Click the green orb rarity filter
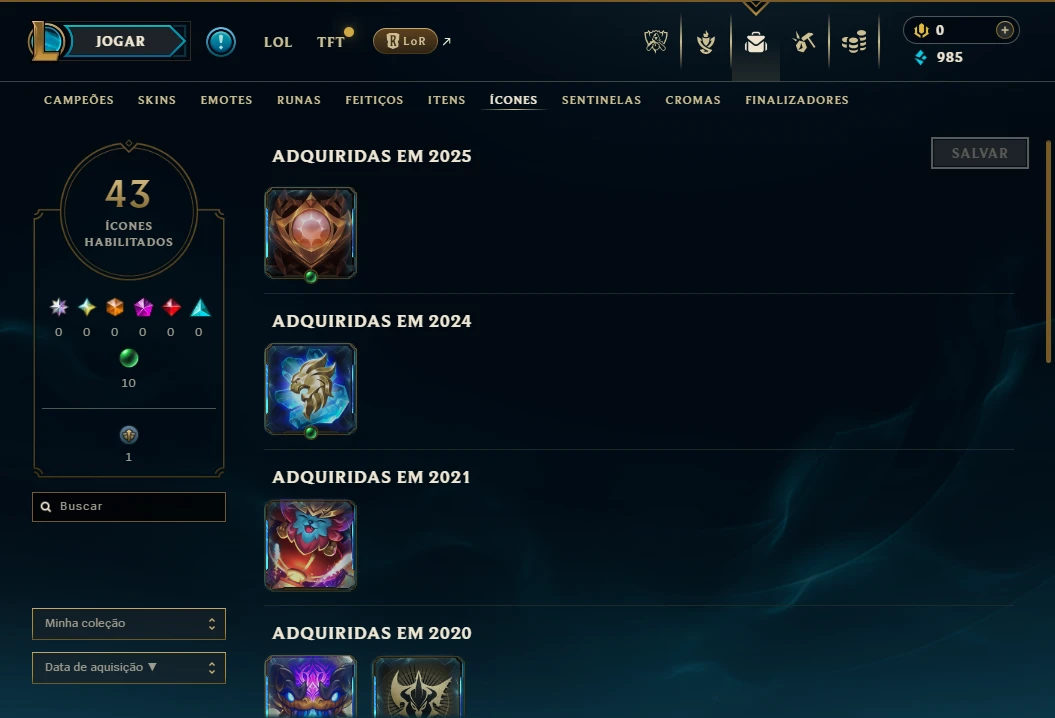 click(129, 358)
